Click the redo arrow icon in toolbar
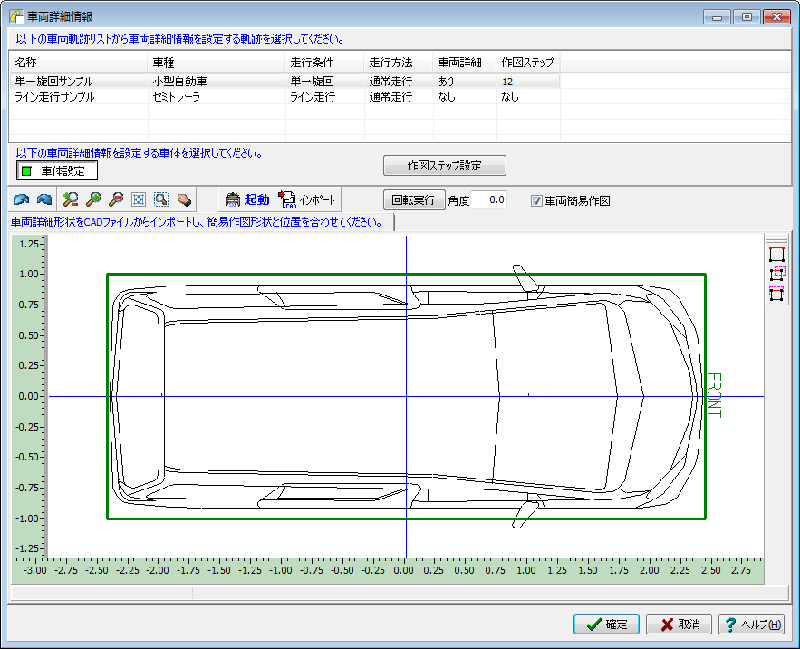The image size is (800, 649). 44,199
